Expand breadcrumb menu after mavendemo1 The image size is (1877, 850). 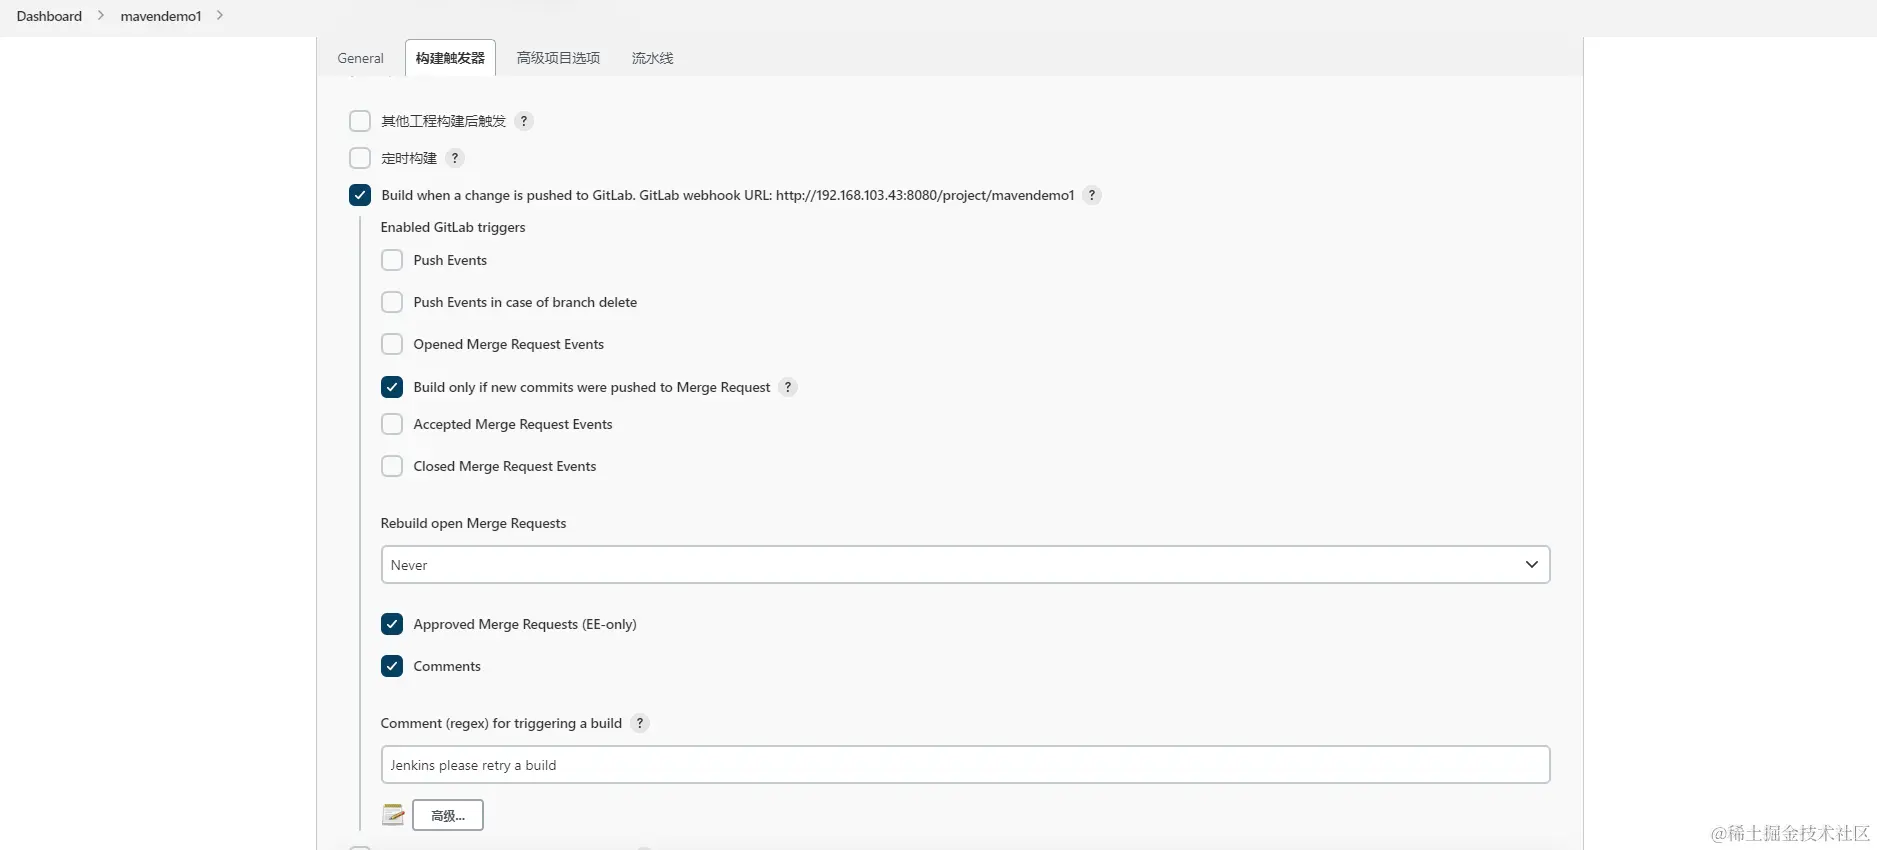point(220,16)
